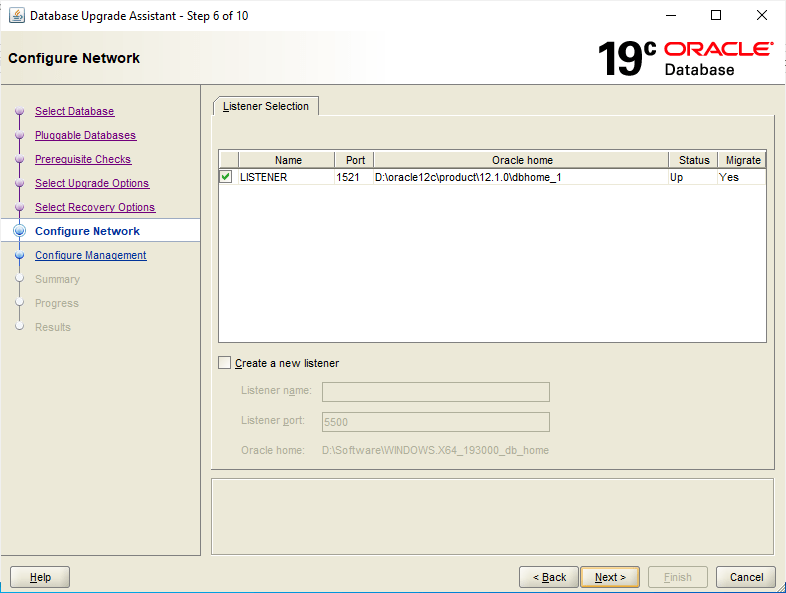Click the Port column header
Viewport: 786px width, 593px height.
point(354,160)
